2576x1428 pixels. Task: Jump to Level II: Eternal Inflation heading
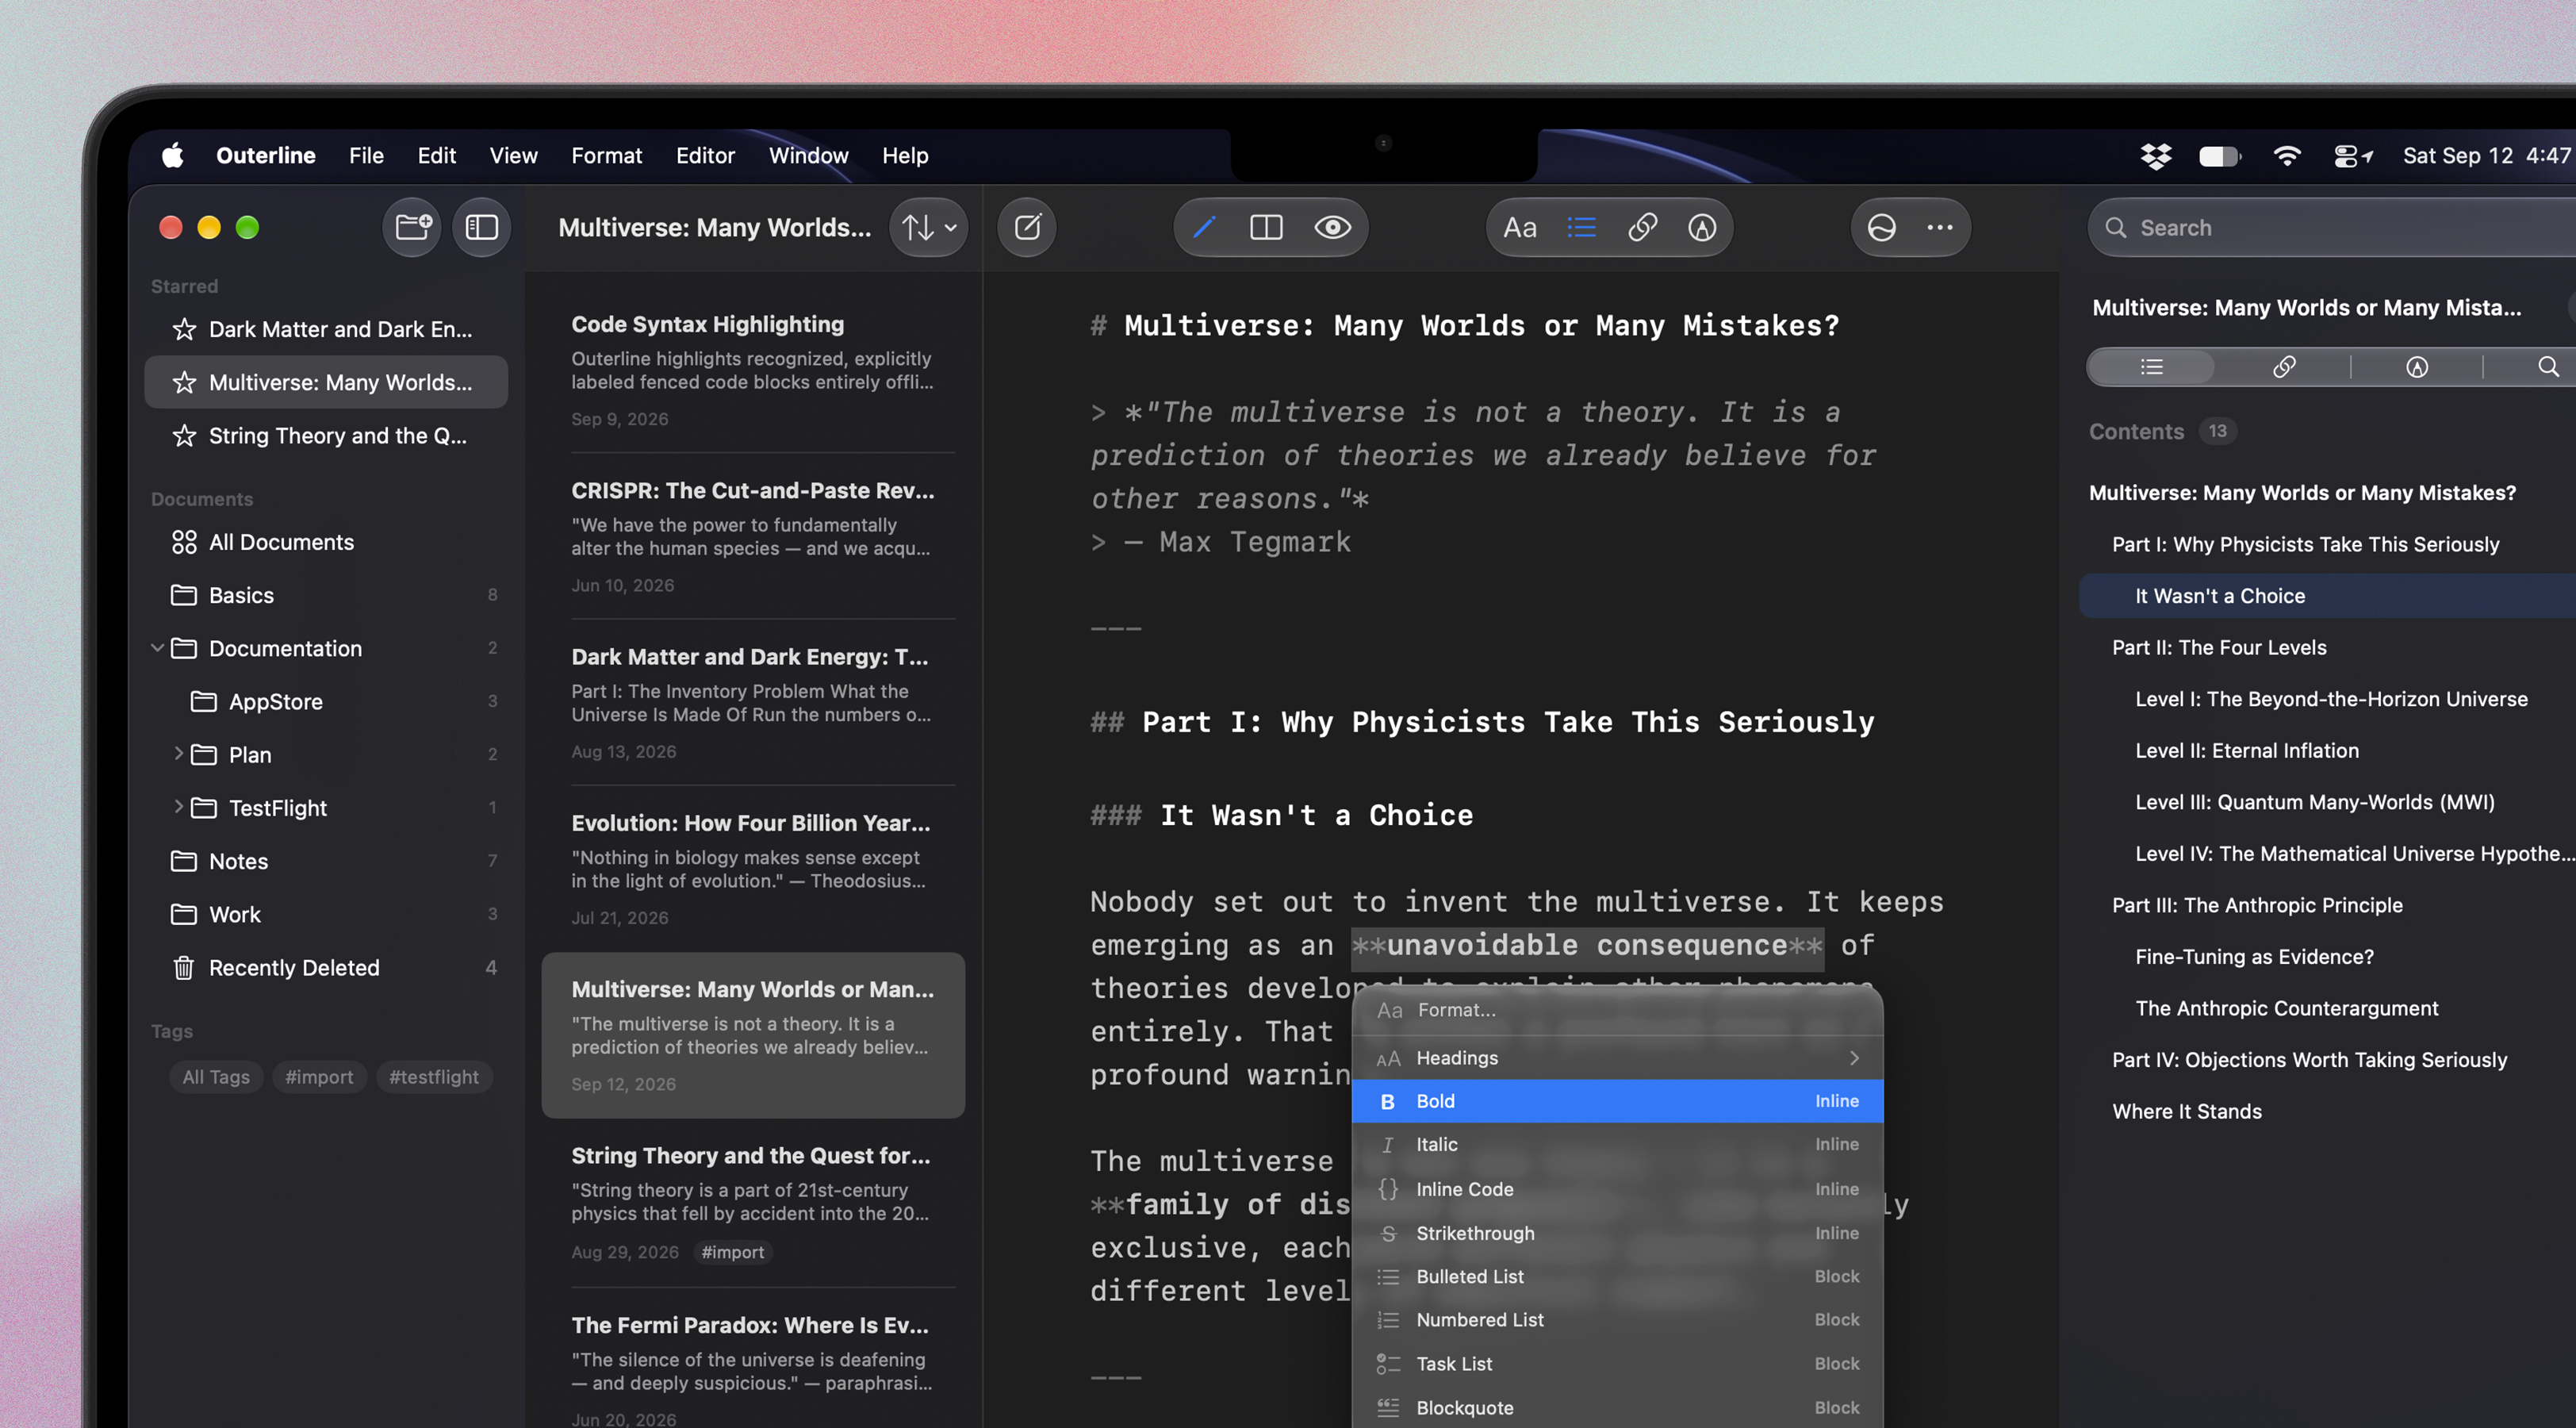[2246, 750]
